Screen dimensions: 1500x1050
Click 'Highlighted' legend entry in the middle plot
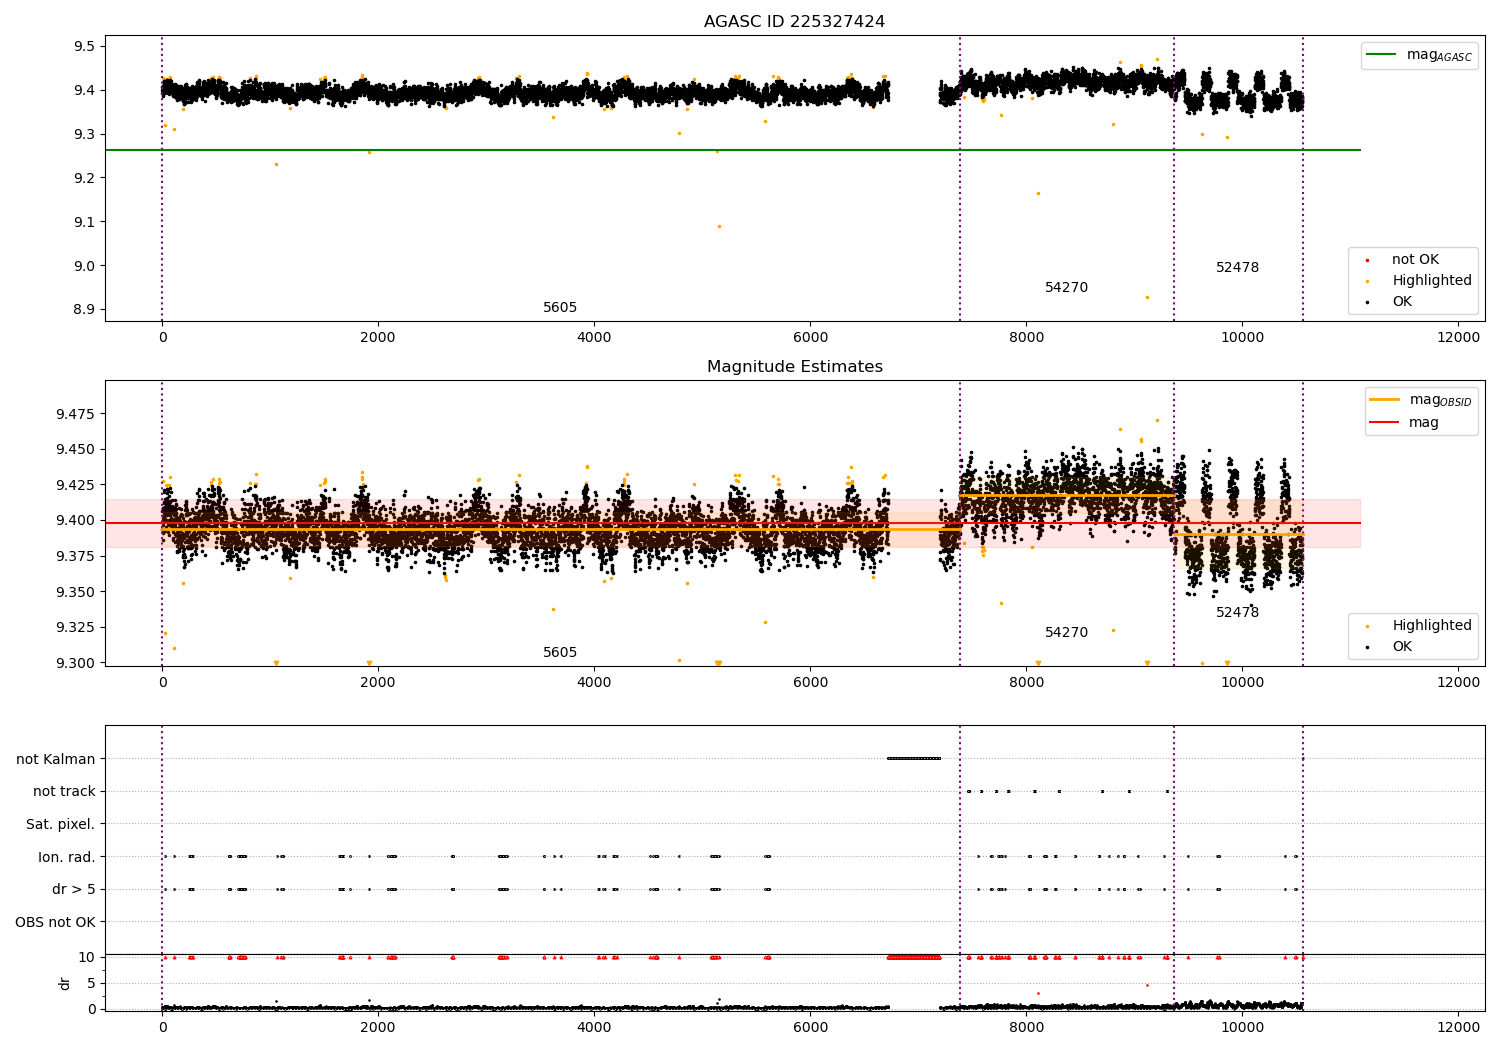(1419, 625)
